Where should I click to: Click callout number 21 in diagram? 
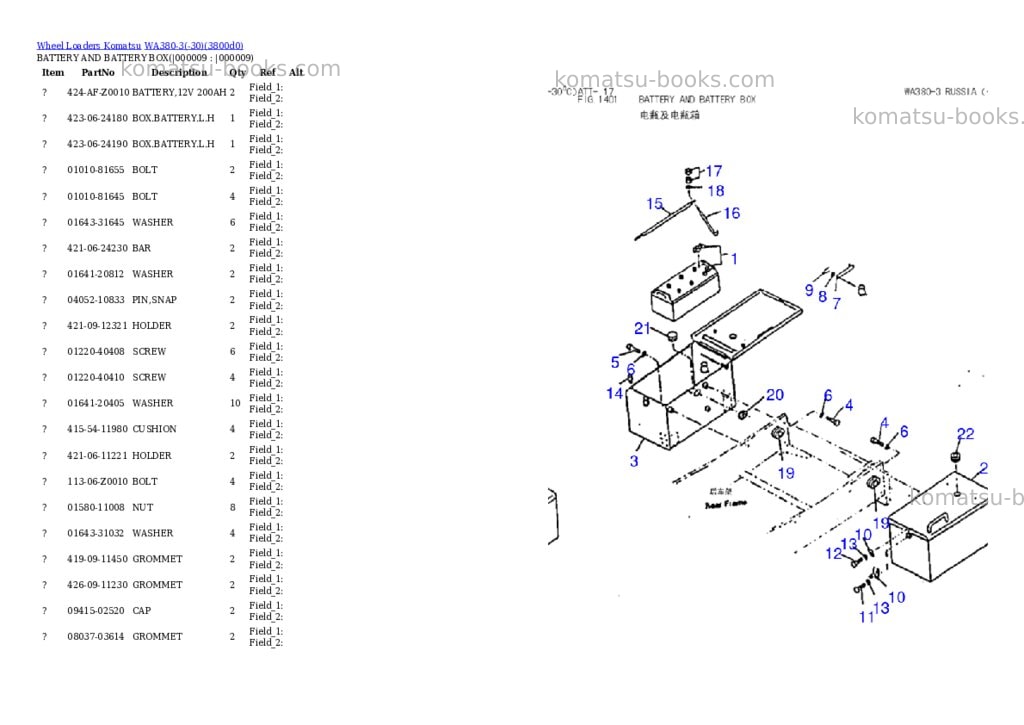tap(642, 329)
